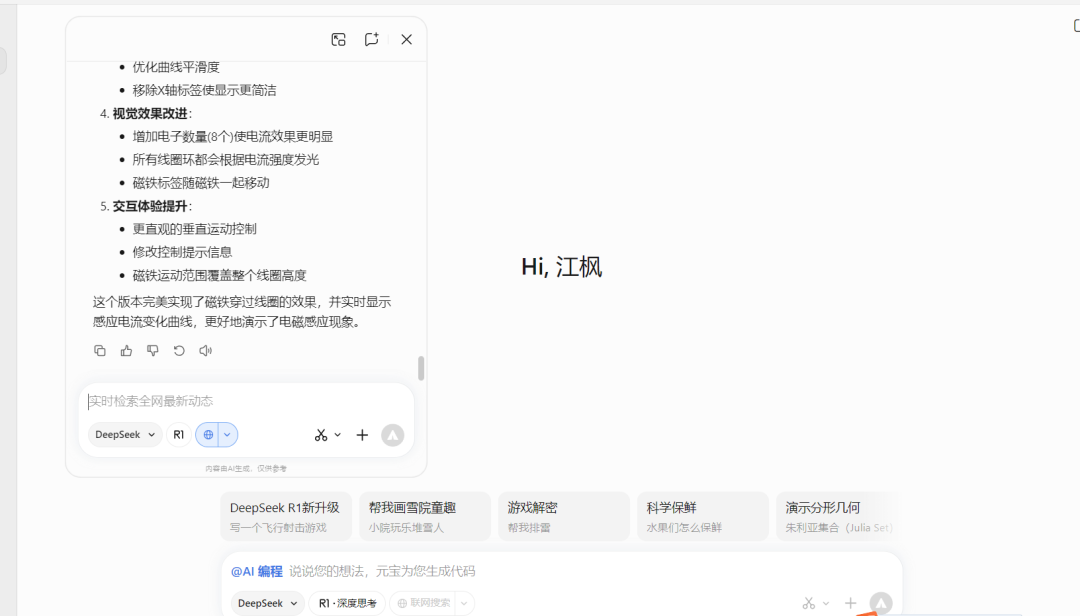
Task: Open the DeepSeek R1新升级 suggestion card
Action: 287,516
